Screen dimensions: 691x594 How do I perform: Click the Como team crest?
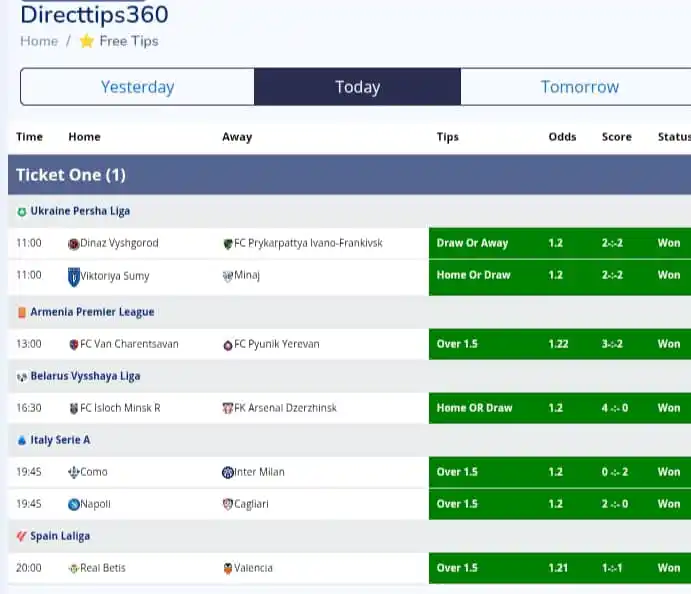pyautogui.click(x=74, y=472)
